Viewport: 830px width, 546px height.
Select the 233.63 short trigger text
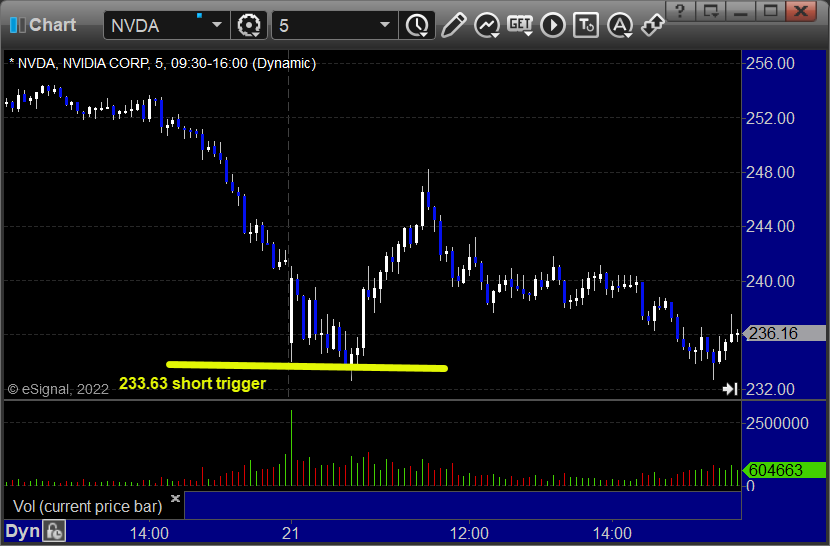tap(192, 383)
